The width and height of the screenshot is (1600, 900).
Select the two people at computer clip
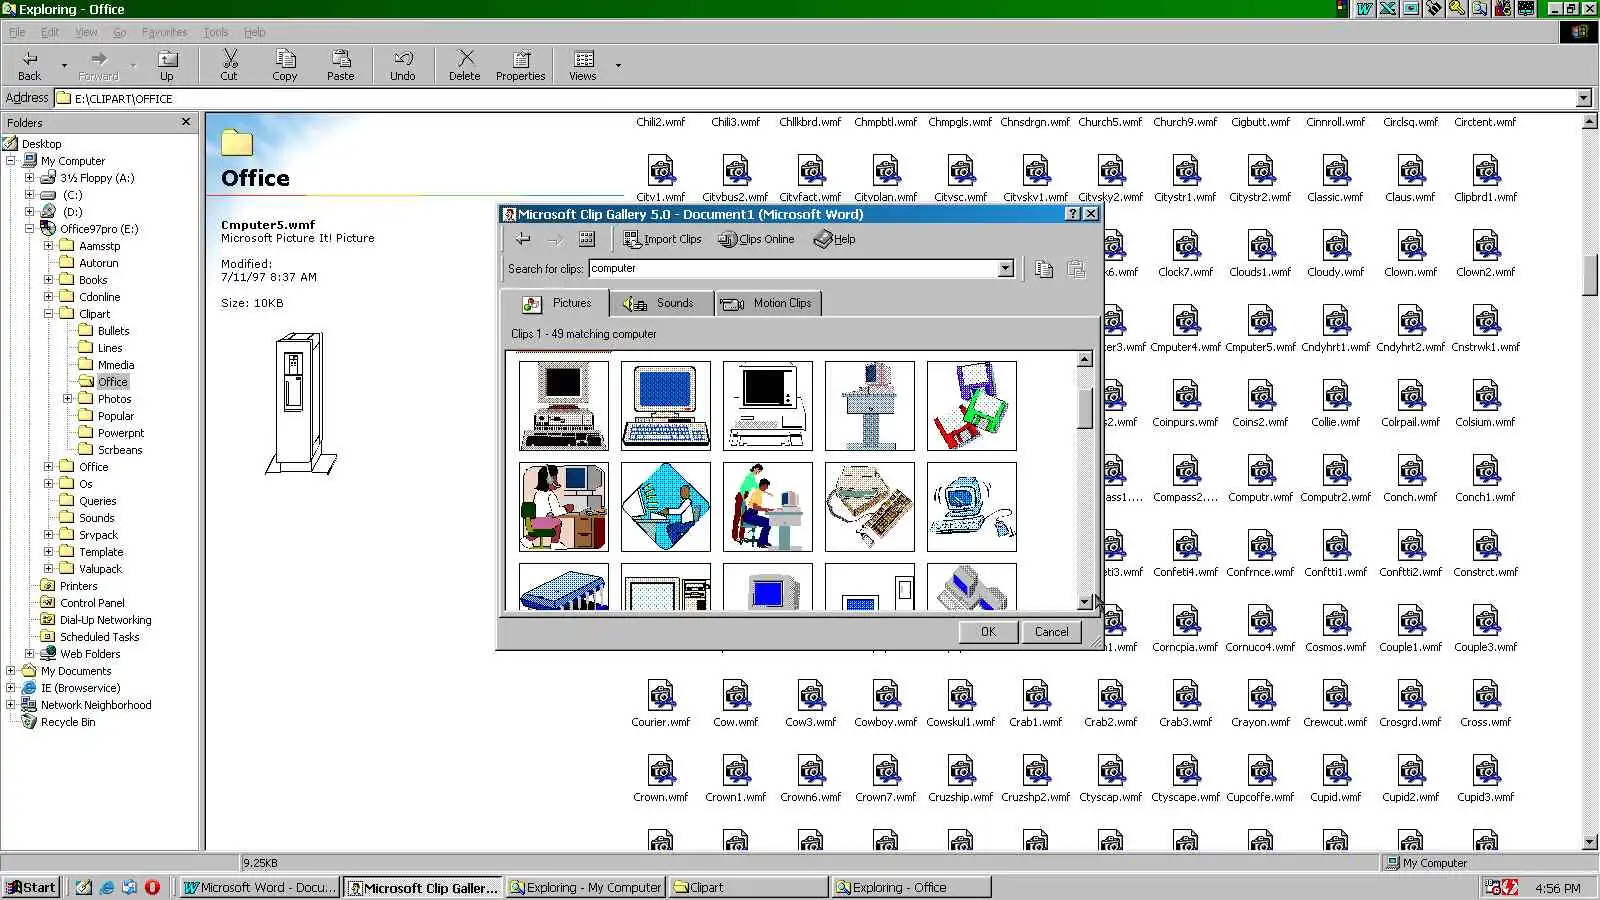768,507
